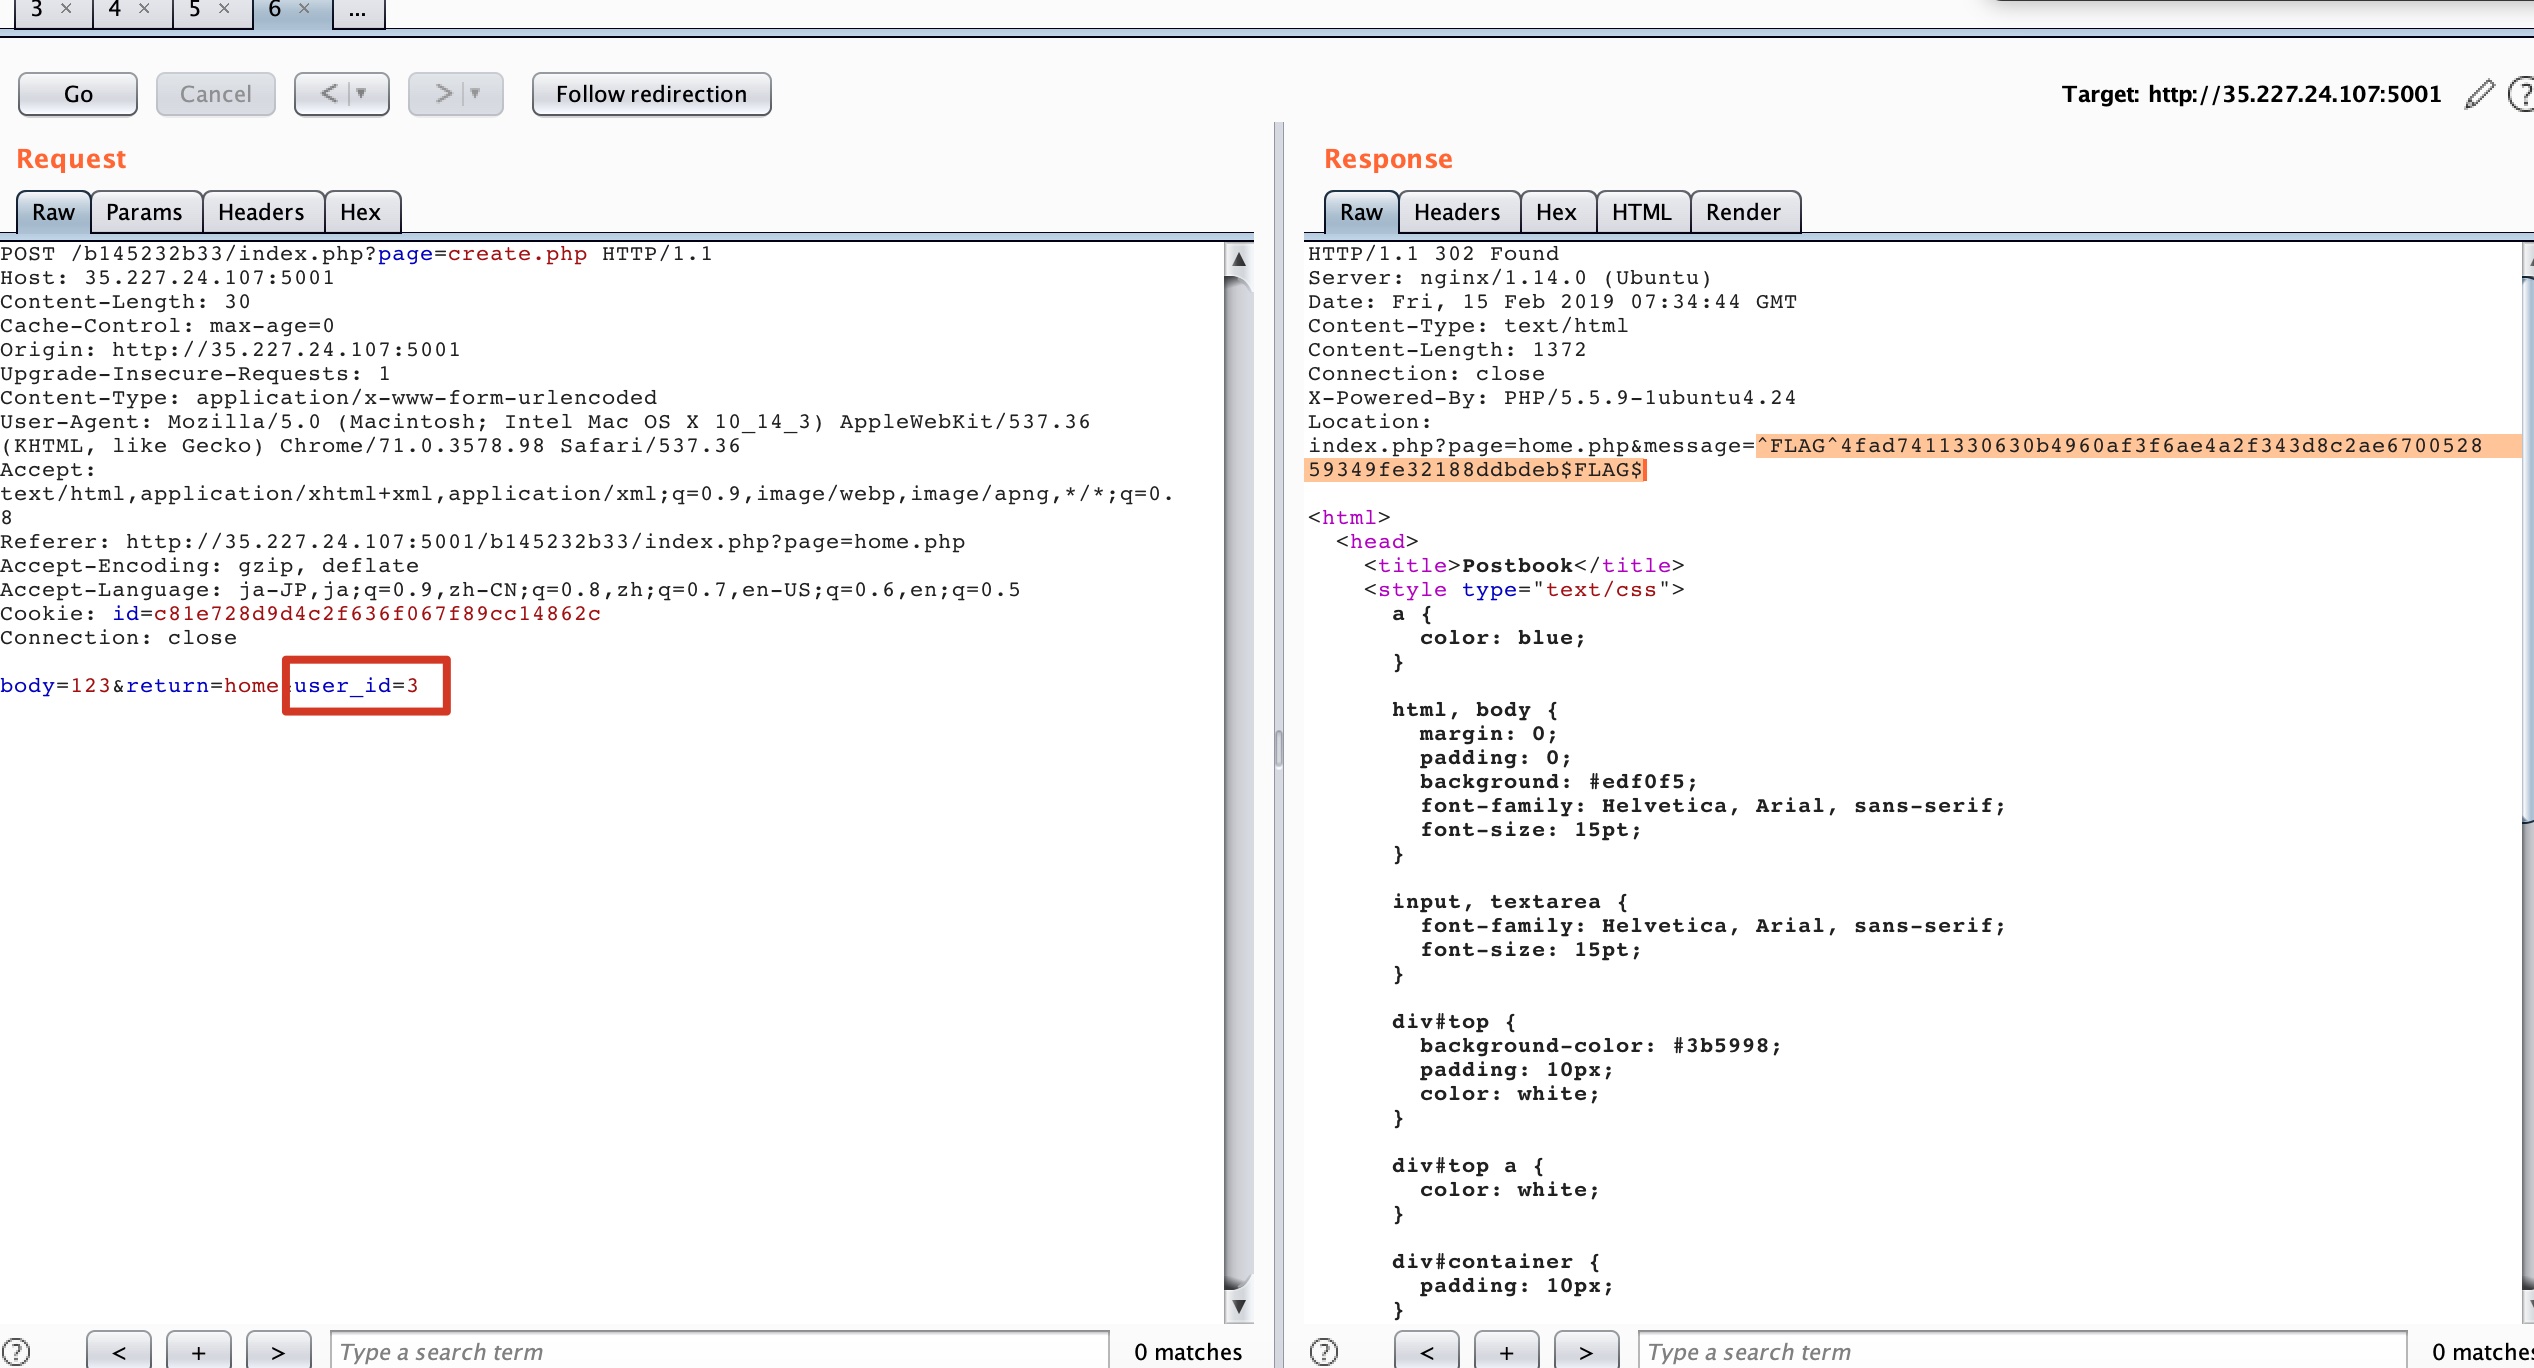
Task: Click response search help question icon
Action: (1324, 1352)
